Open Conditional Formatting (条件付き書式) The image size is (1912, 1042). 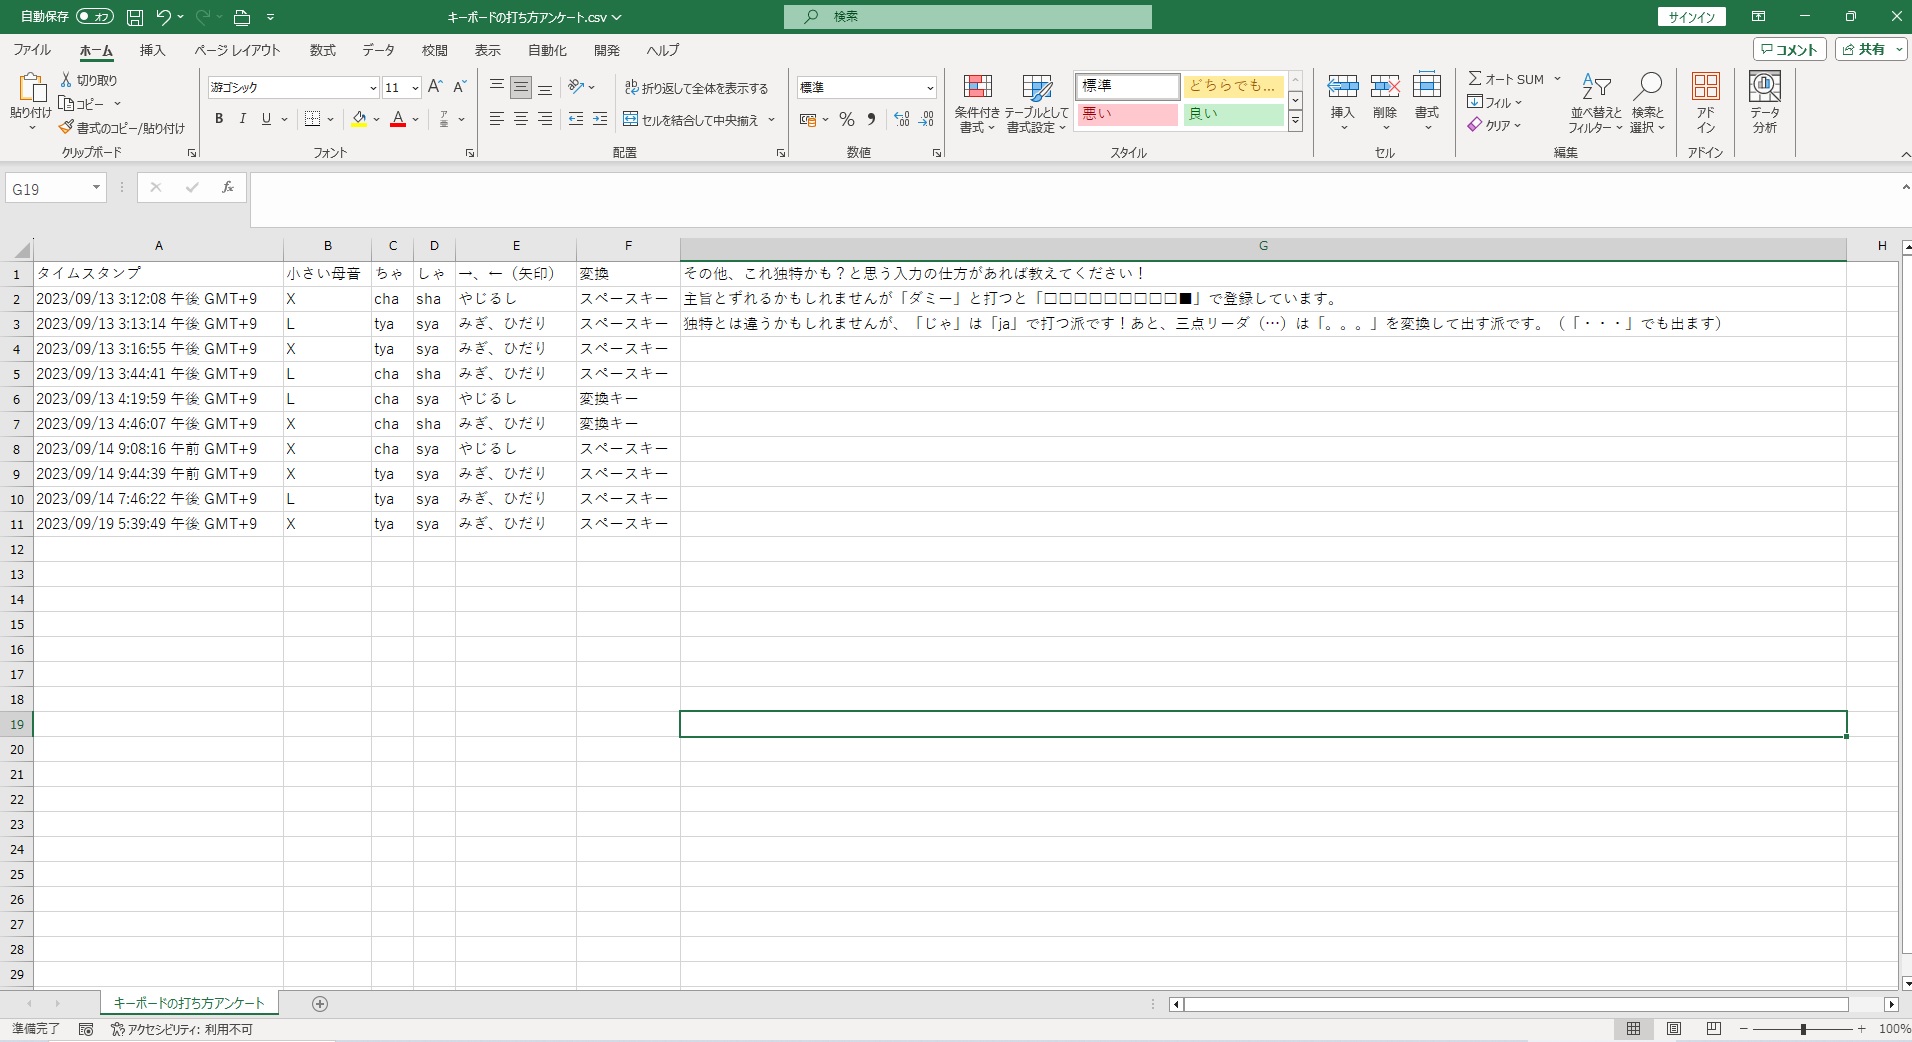coord(977,104)
